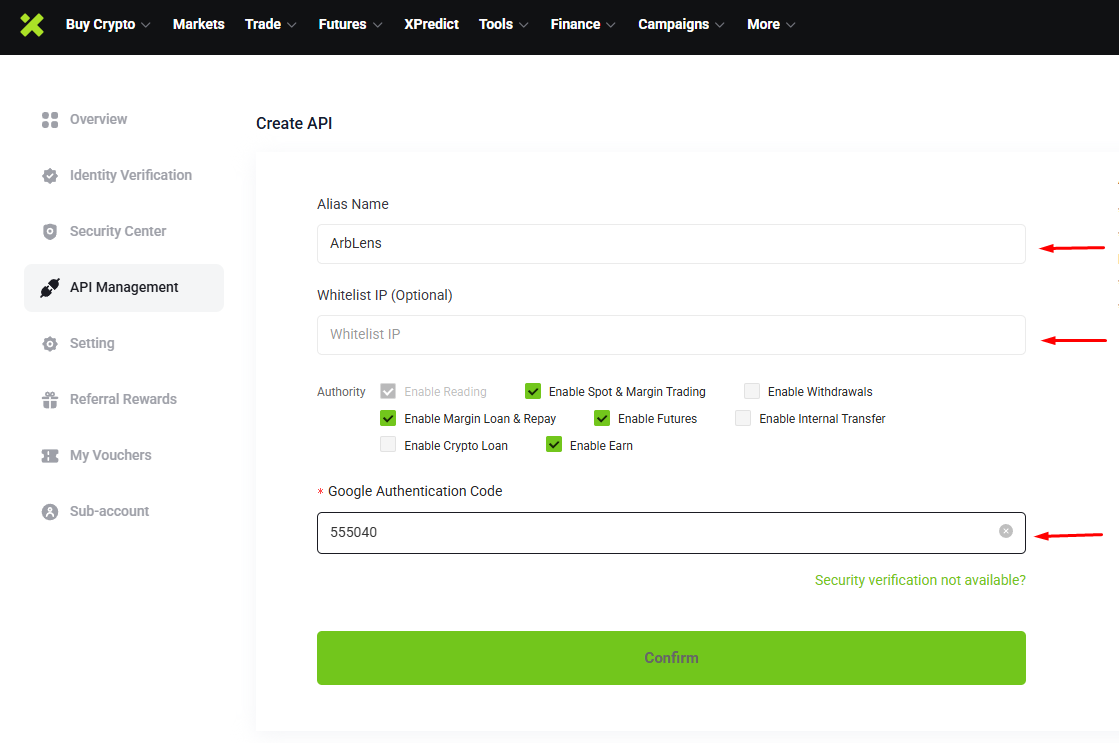Uncheck the Enable Futures checkbox
This screenshot has width=1119, height=743.
point(602,418)
